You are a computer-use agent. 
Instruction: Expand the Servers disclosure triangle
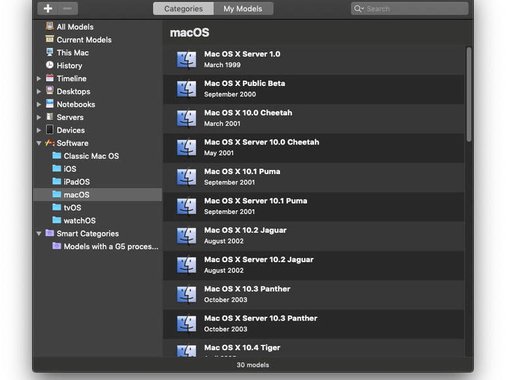pos(39,117)
